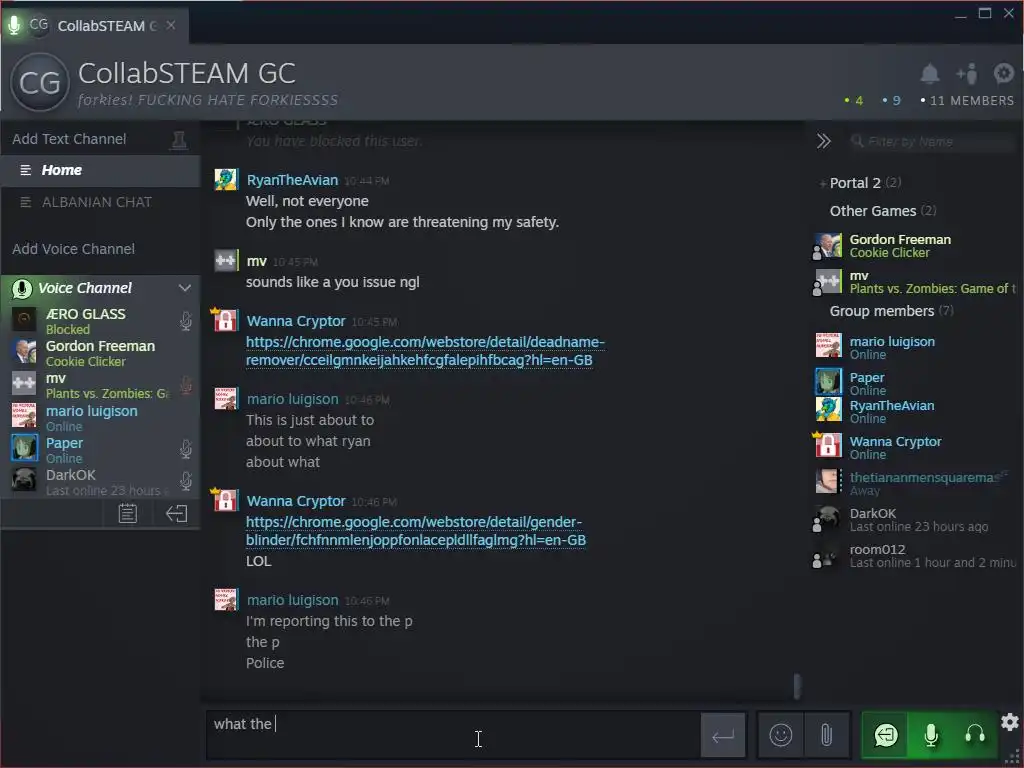
Task: Click the Filter by Name search field
Action: pyautogui.click(x=933, y=141)
